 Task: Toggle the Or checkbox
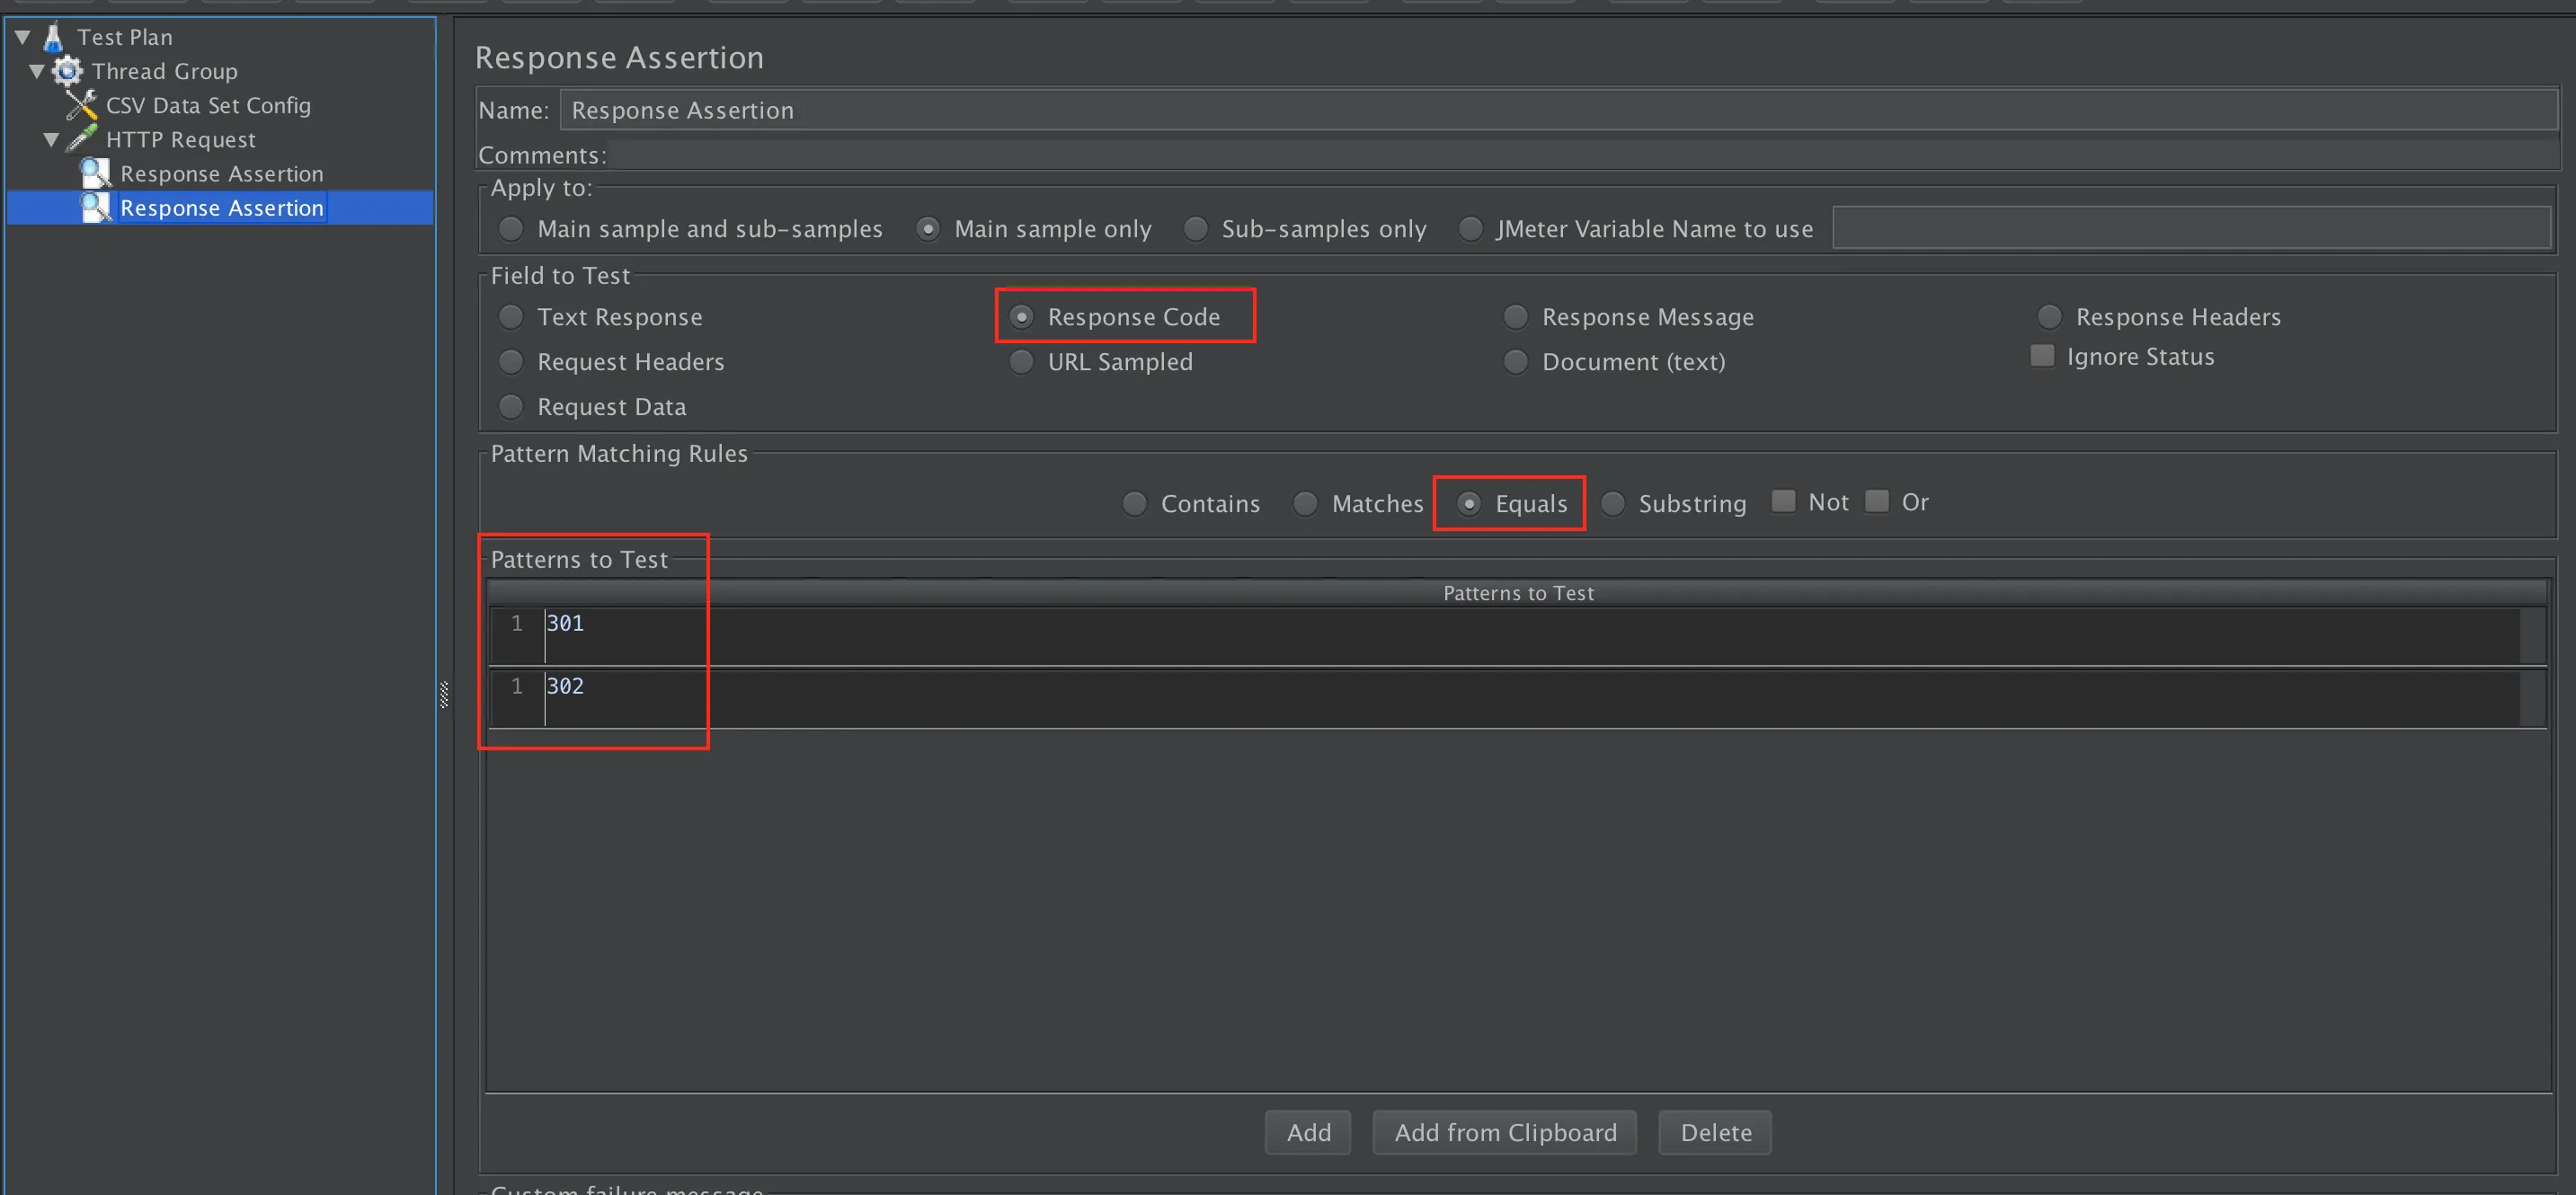[1877, 501]
